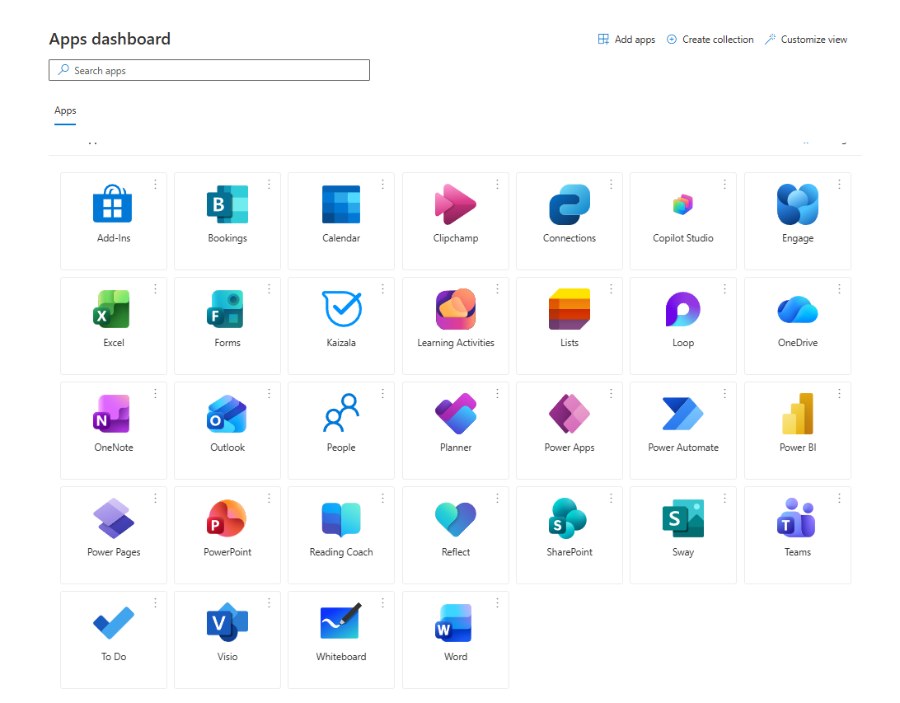Viewport: 900px width, 703px height.
Task: Click the Power Automate label
Action: coord(683,447)
